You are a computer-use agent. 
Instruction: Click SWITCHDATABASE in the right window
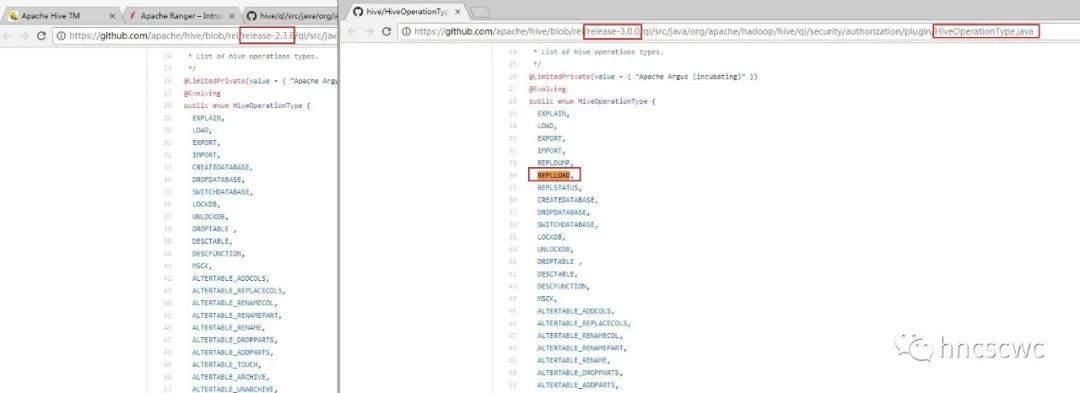point(568,224)
